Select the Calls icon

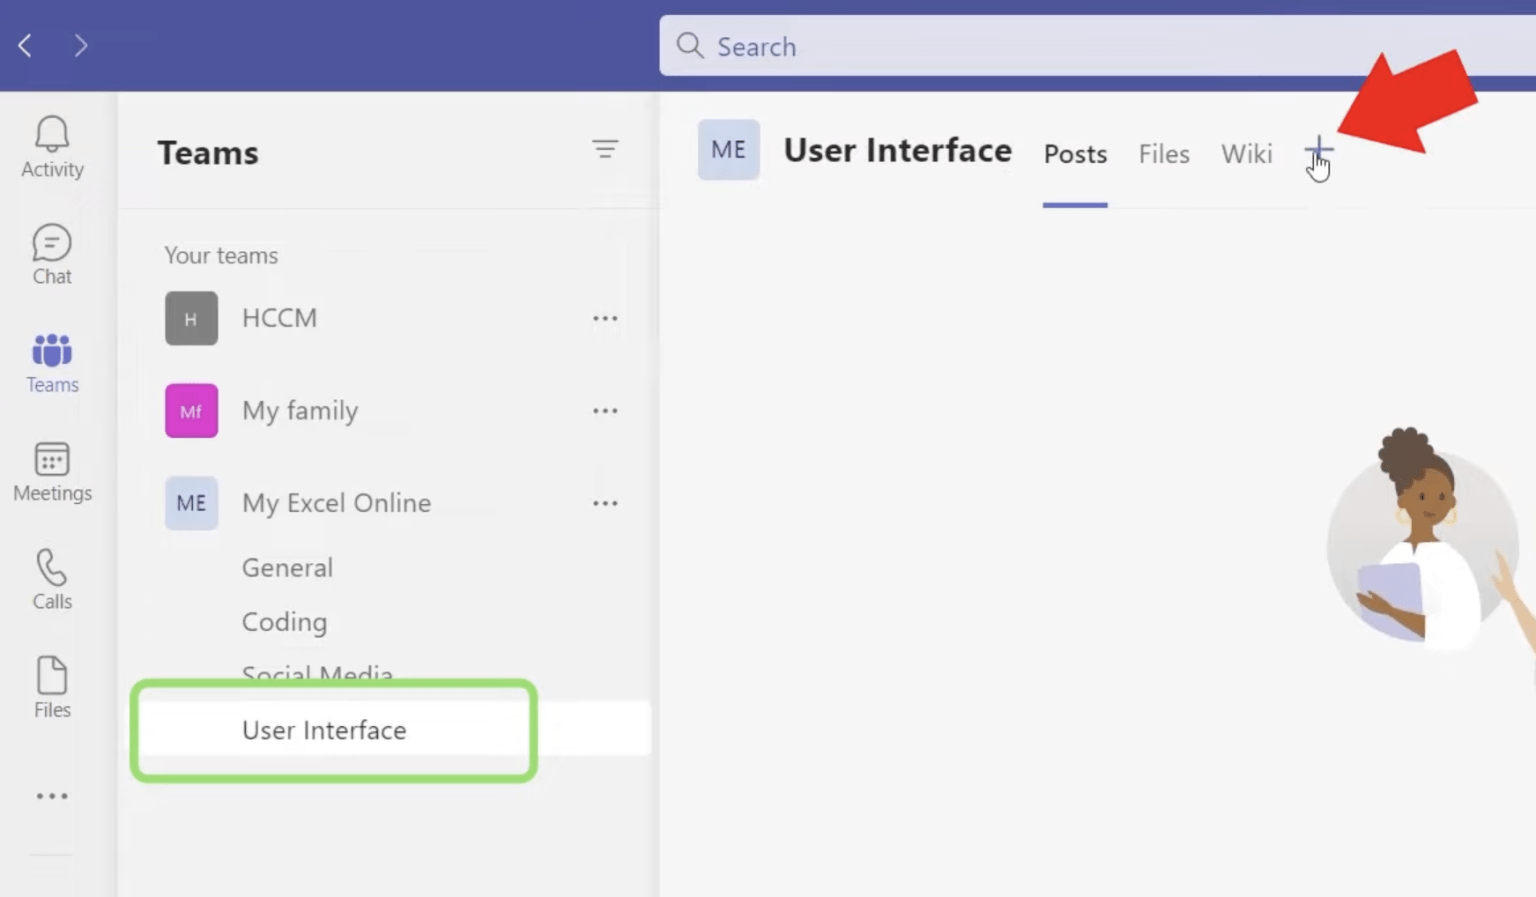click(51, 578)
